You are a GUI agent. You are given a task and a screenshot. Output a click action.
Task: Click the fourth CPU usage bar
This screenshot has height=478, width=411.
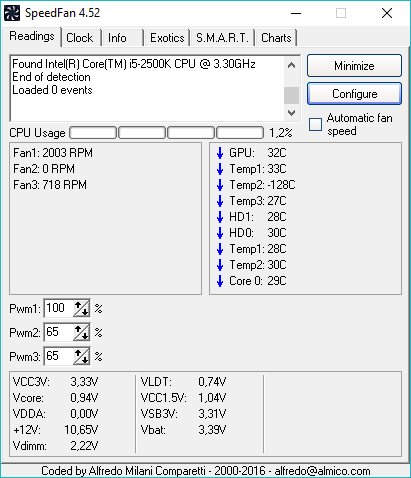pyautogui.click(x=240, y=133)
